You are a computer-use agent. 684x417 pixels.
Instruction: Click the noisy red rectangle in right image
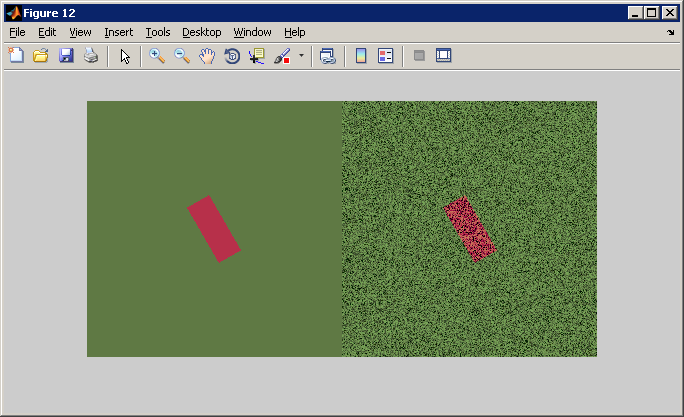pyautogui.click(x=470, y=229)
